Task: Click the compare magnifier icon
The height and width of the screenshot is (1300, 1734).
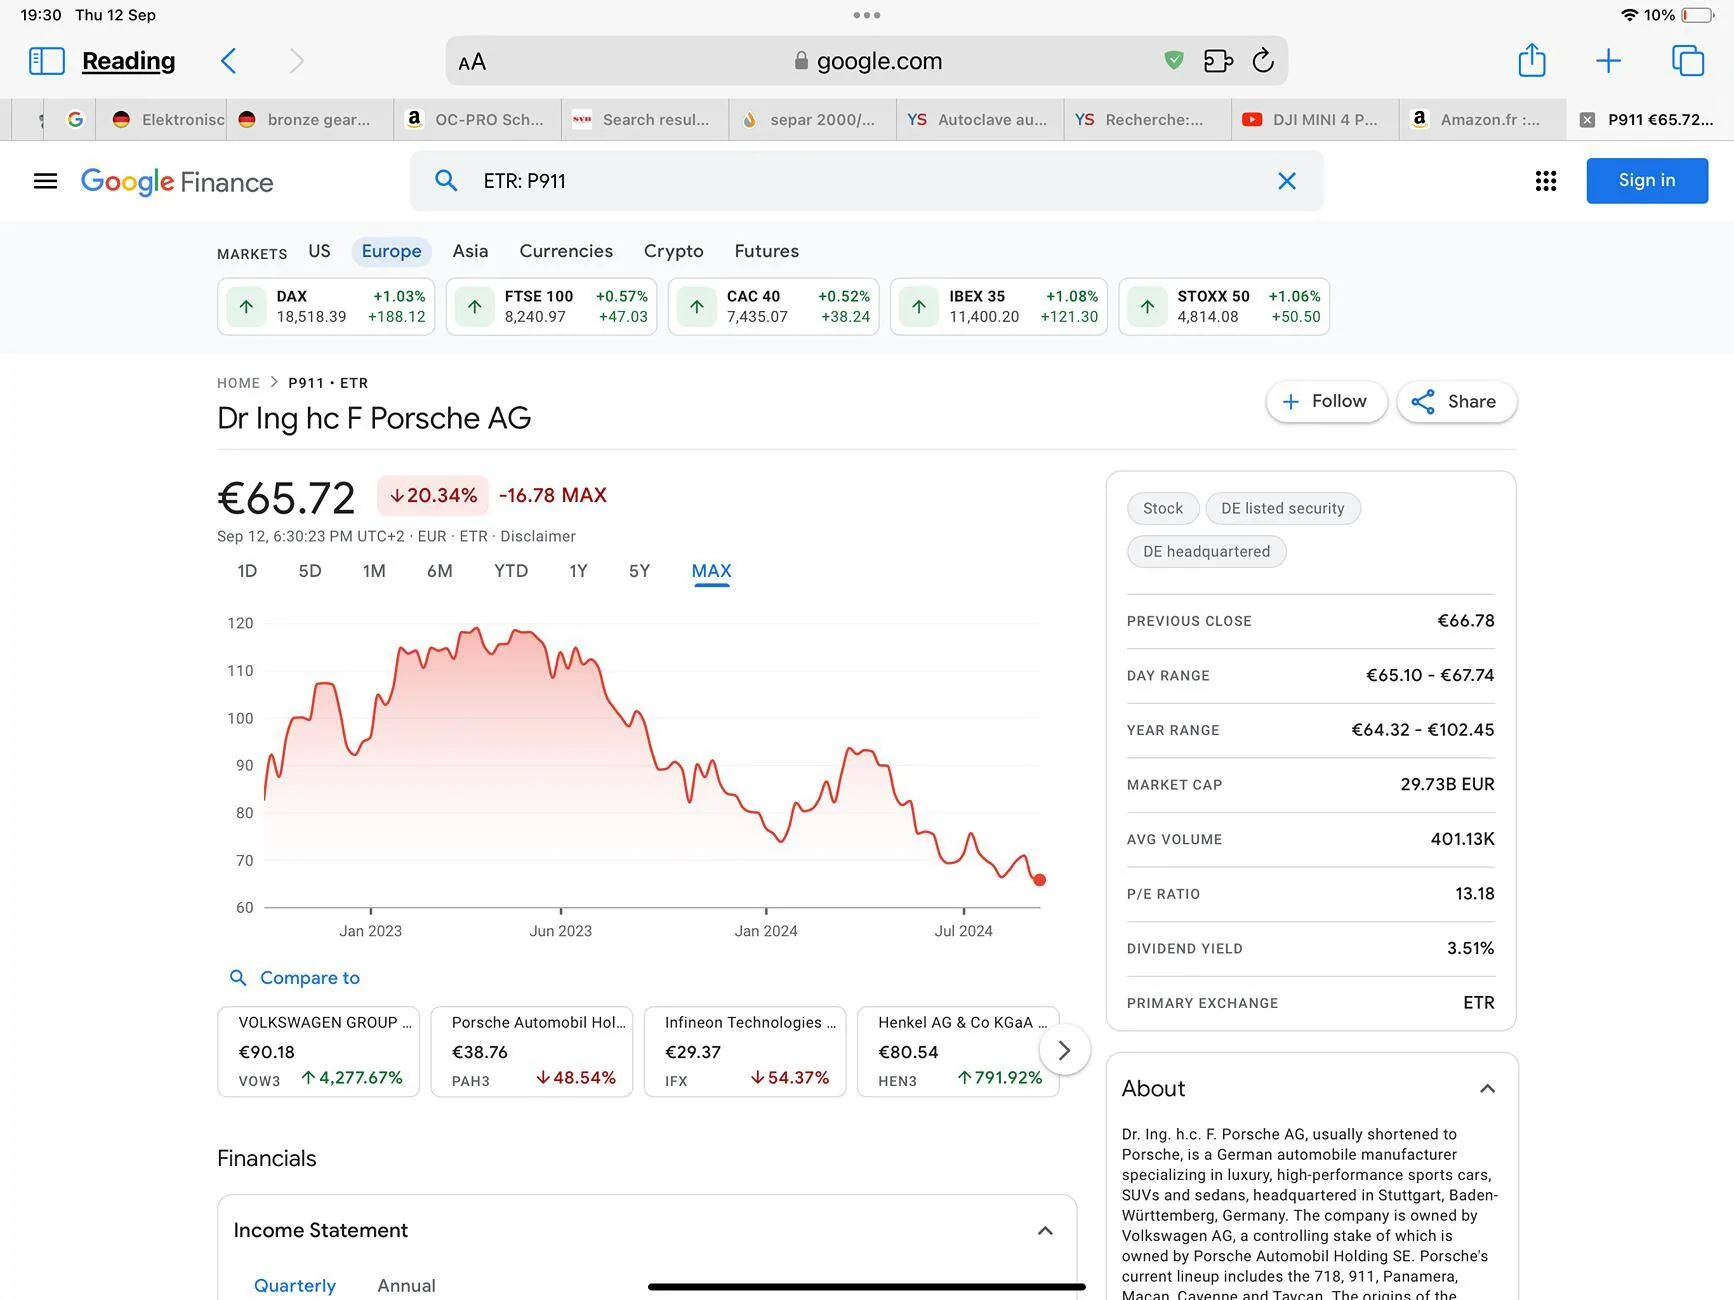Action: pos(238,978)
